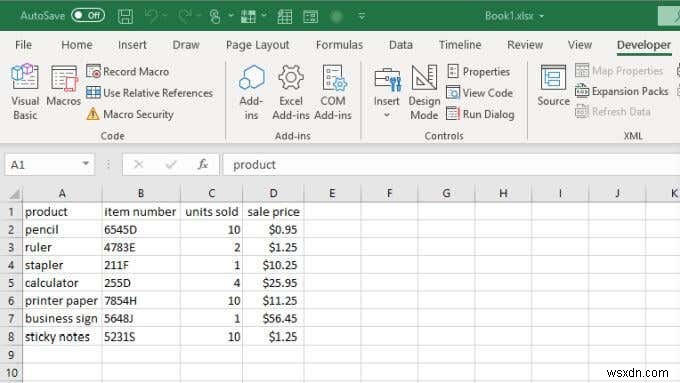Click the Save disk icon
The width and height of the screenshot is (680, 383).
click(125, 16)
